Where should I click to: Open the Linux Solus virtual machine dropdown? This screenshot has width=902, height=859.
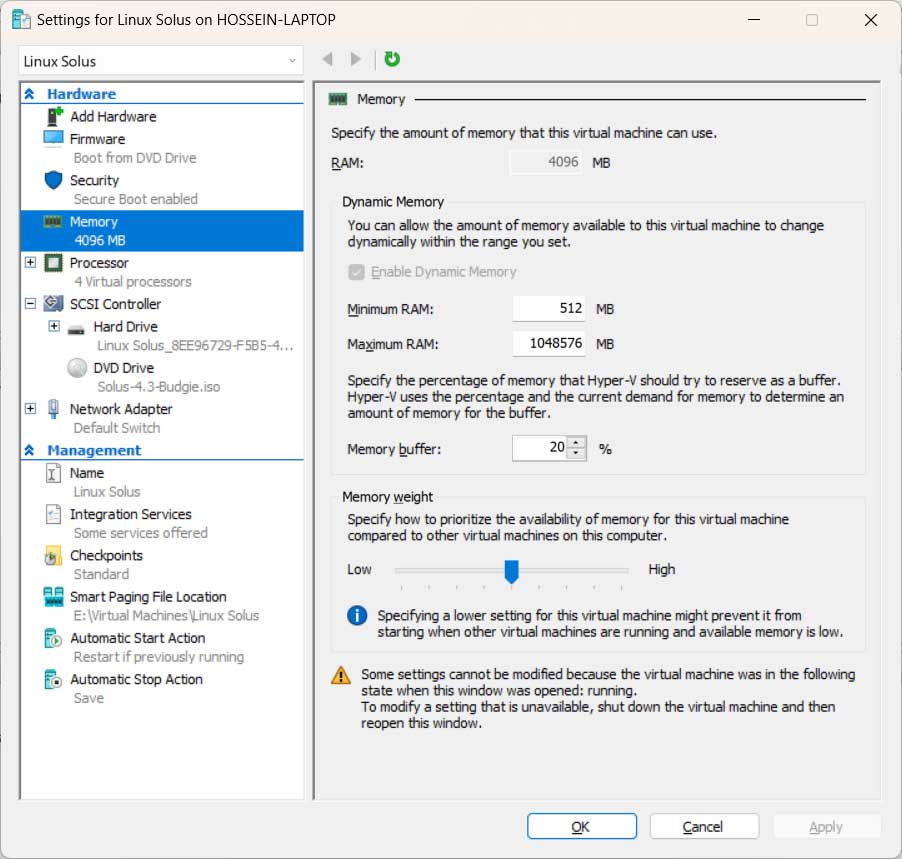point(160,61)
